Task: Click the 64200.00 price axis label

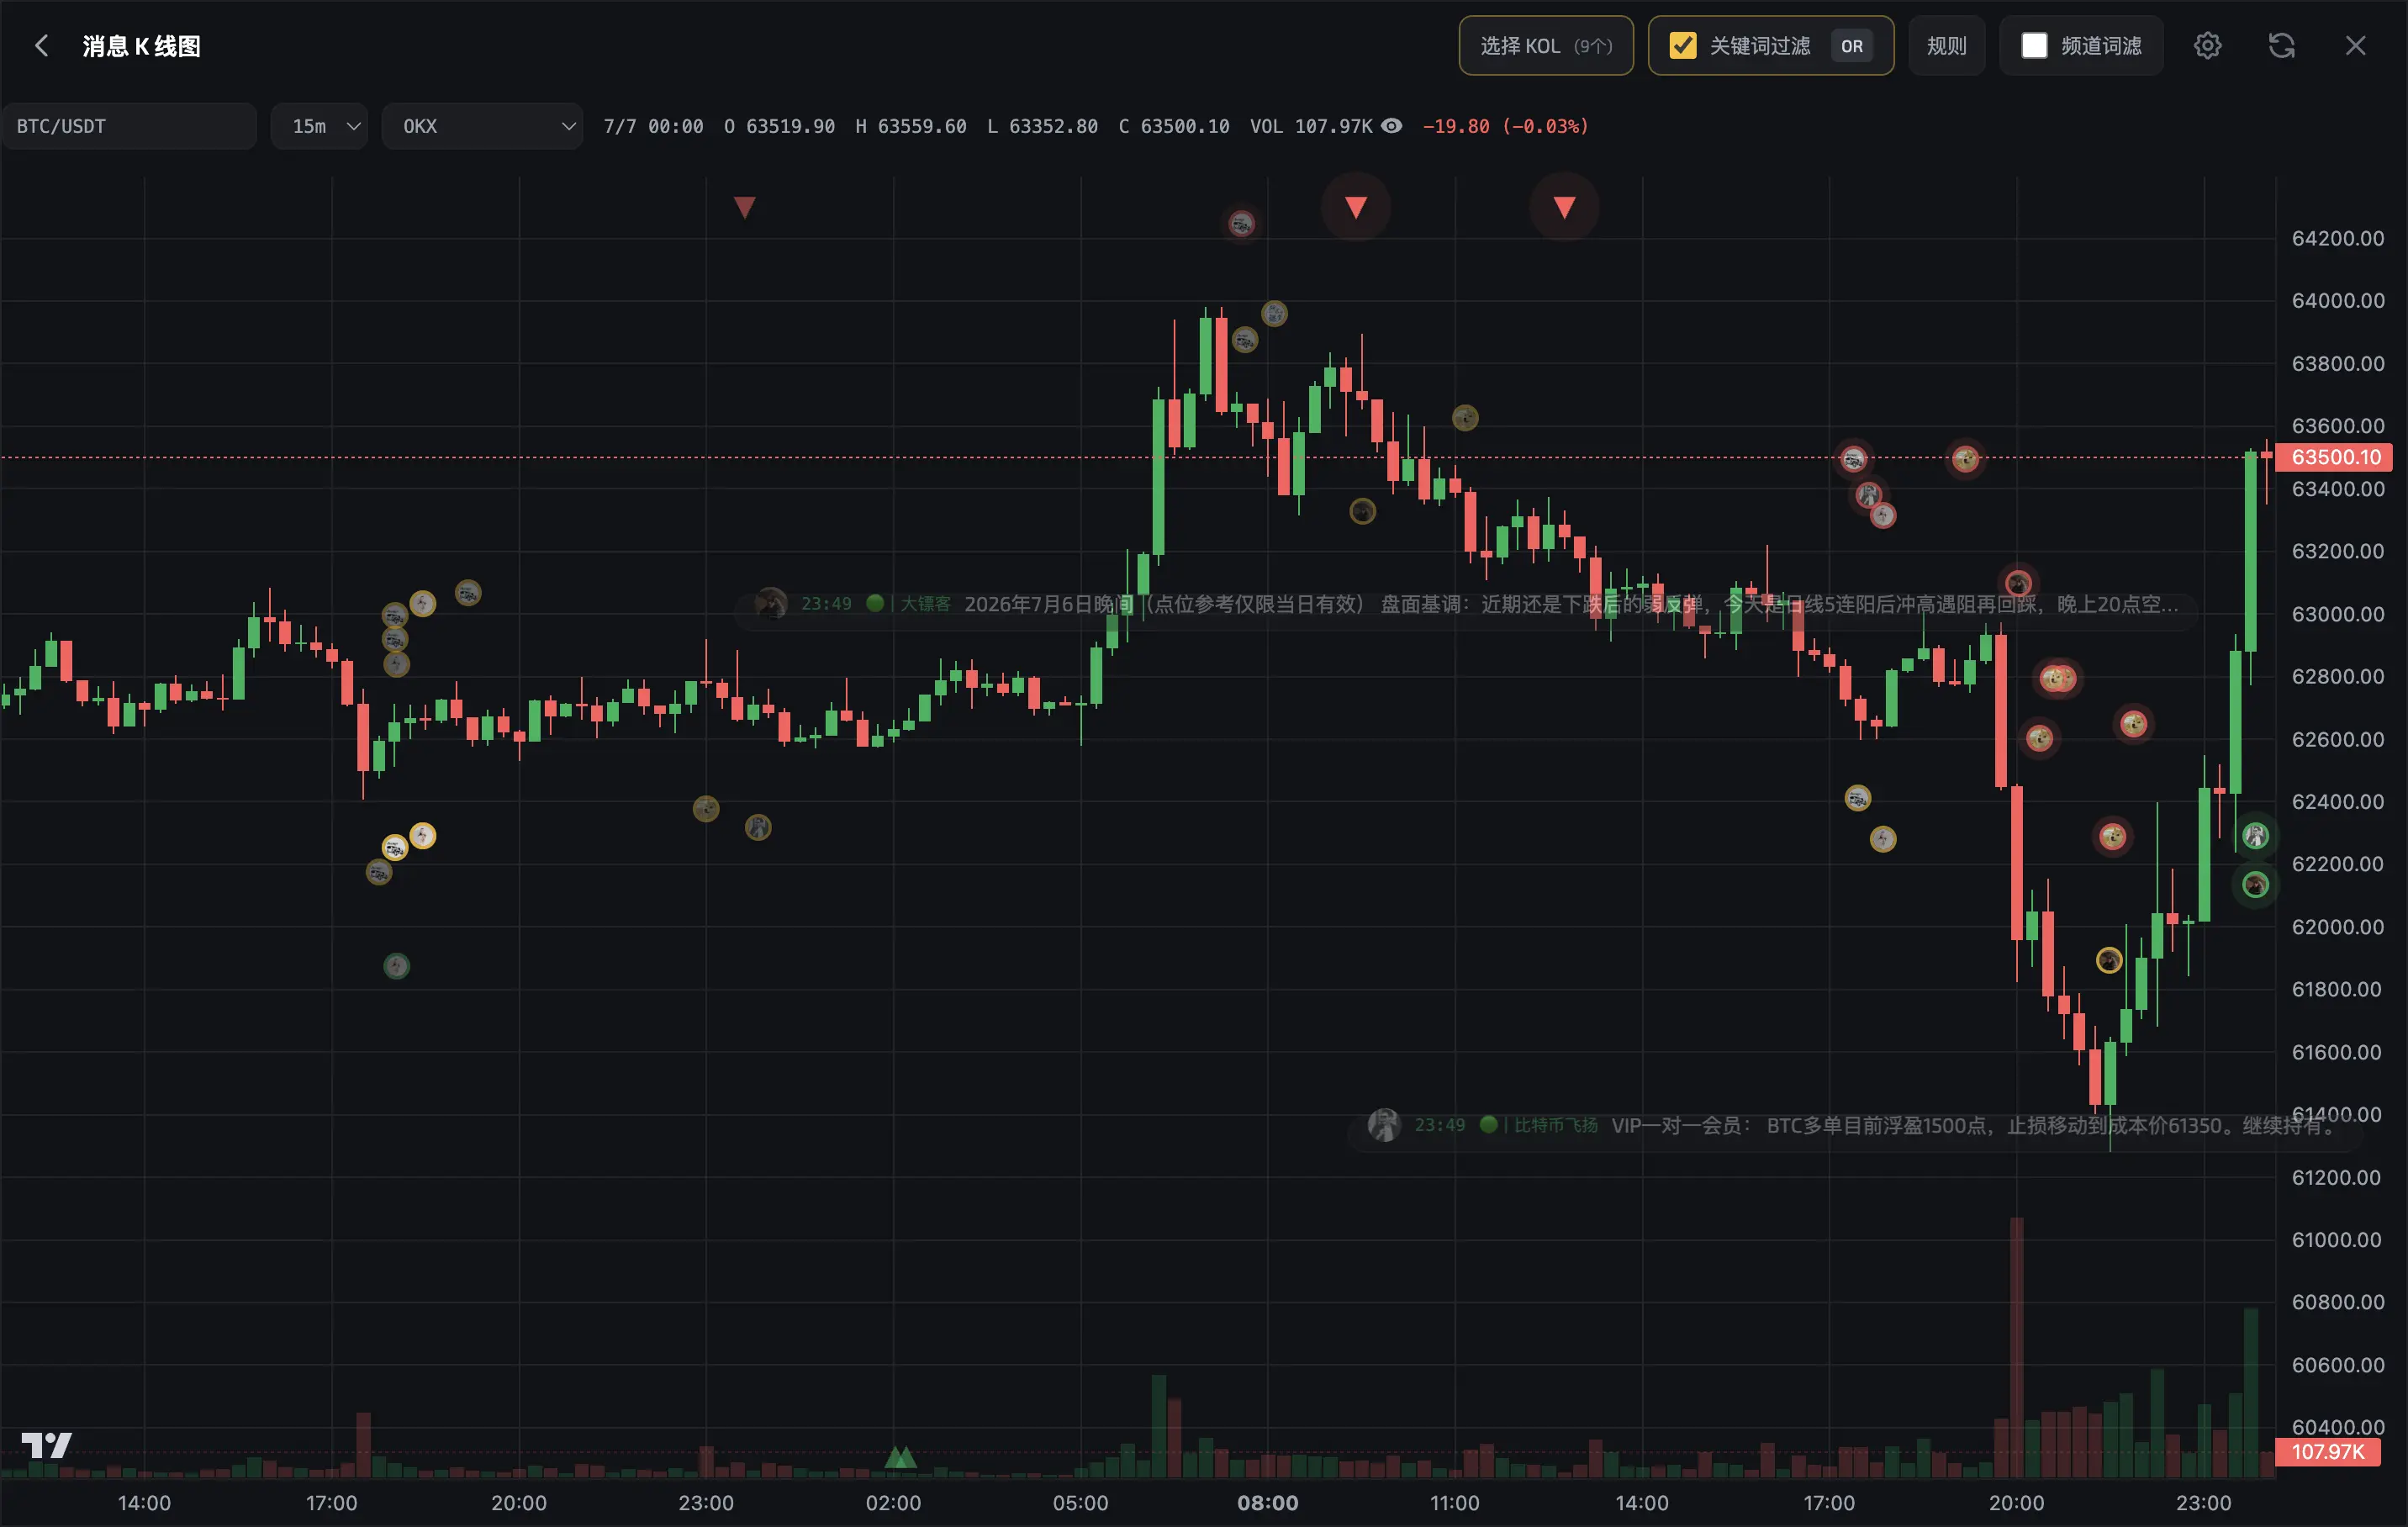Action: pyautogui.click(x=2337, y=238)
